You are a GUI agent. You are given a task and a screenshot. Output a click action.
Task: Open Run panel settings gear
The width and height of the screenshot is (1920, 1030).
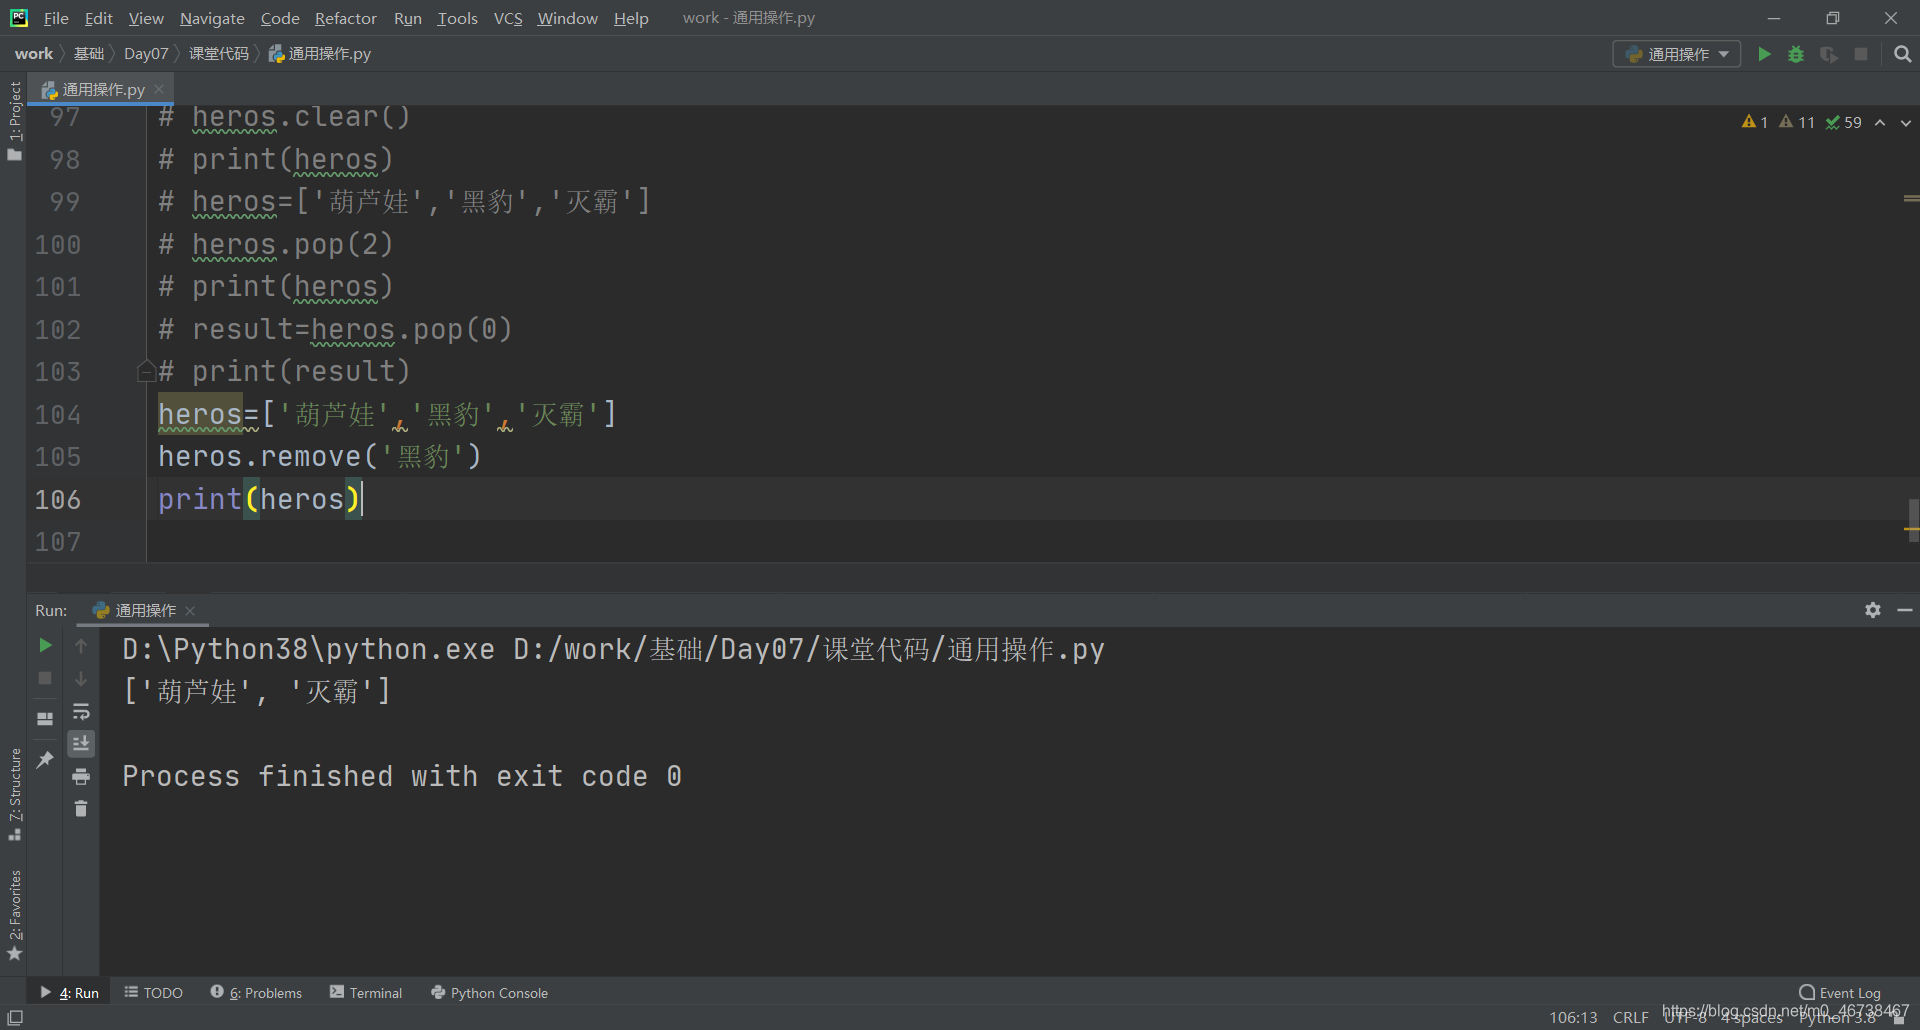point(1873,610)
